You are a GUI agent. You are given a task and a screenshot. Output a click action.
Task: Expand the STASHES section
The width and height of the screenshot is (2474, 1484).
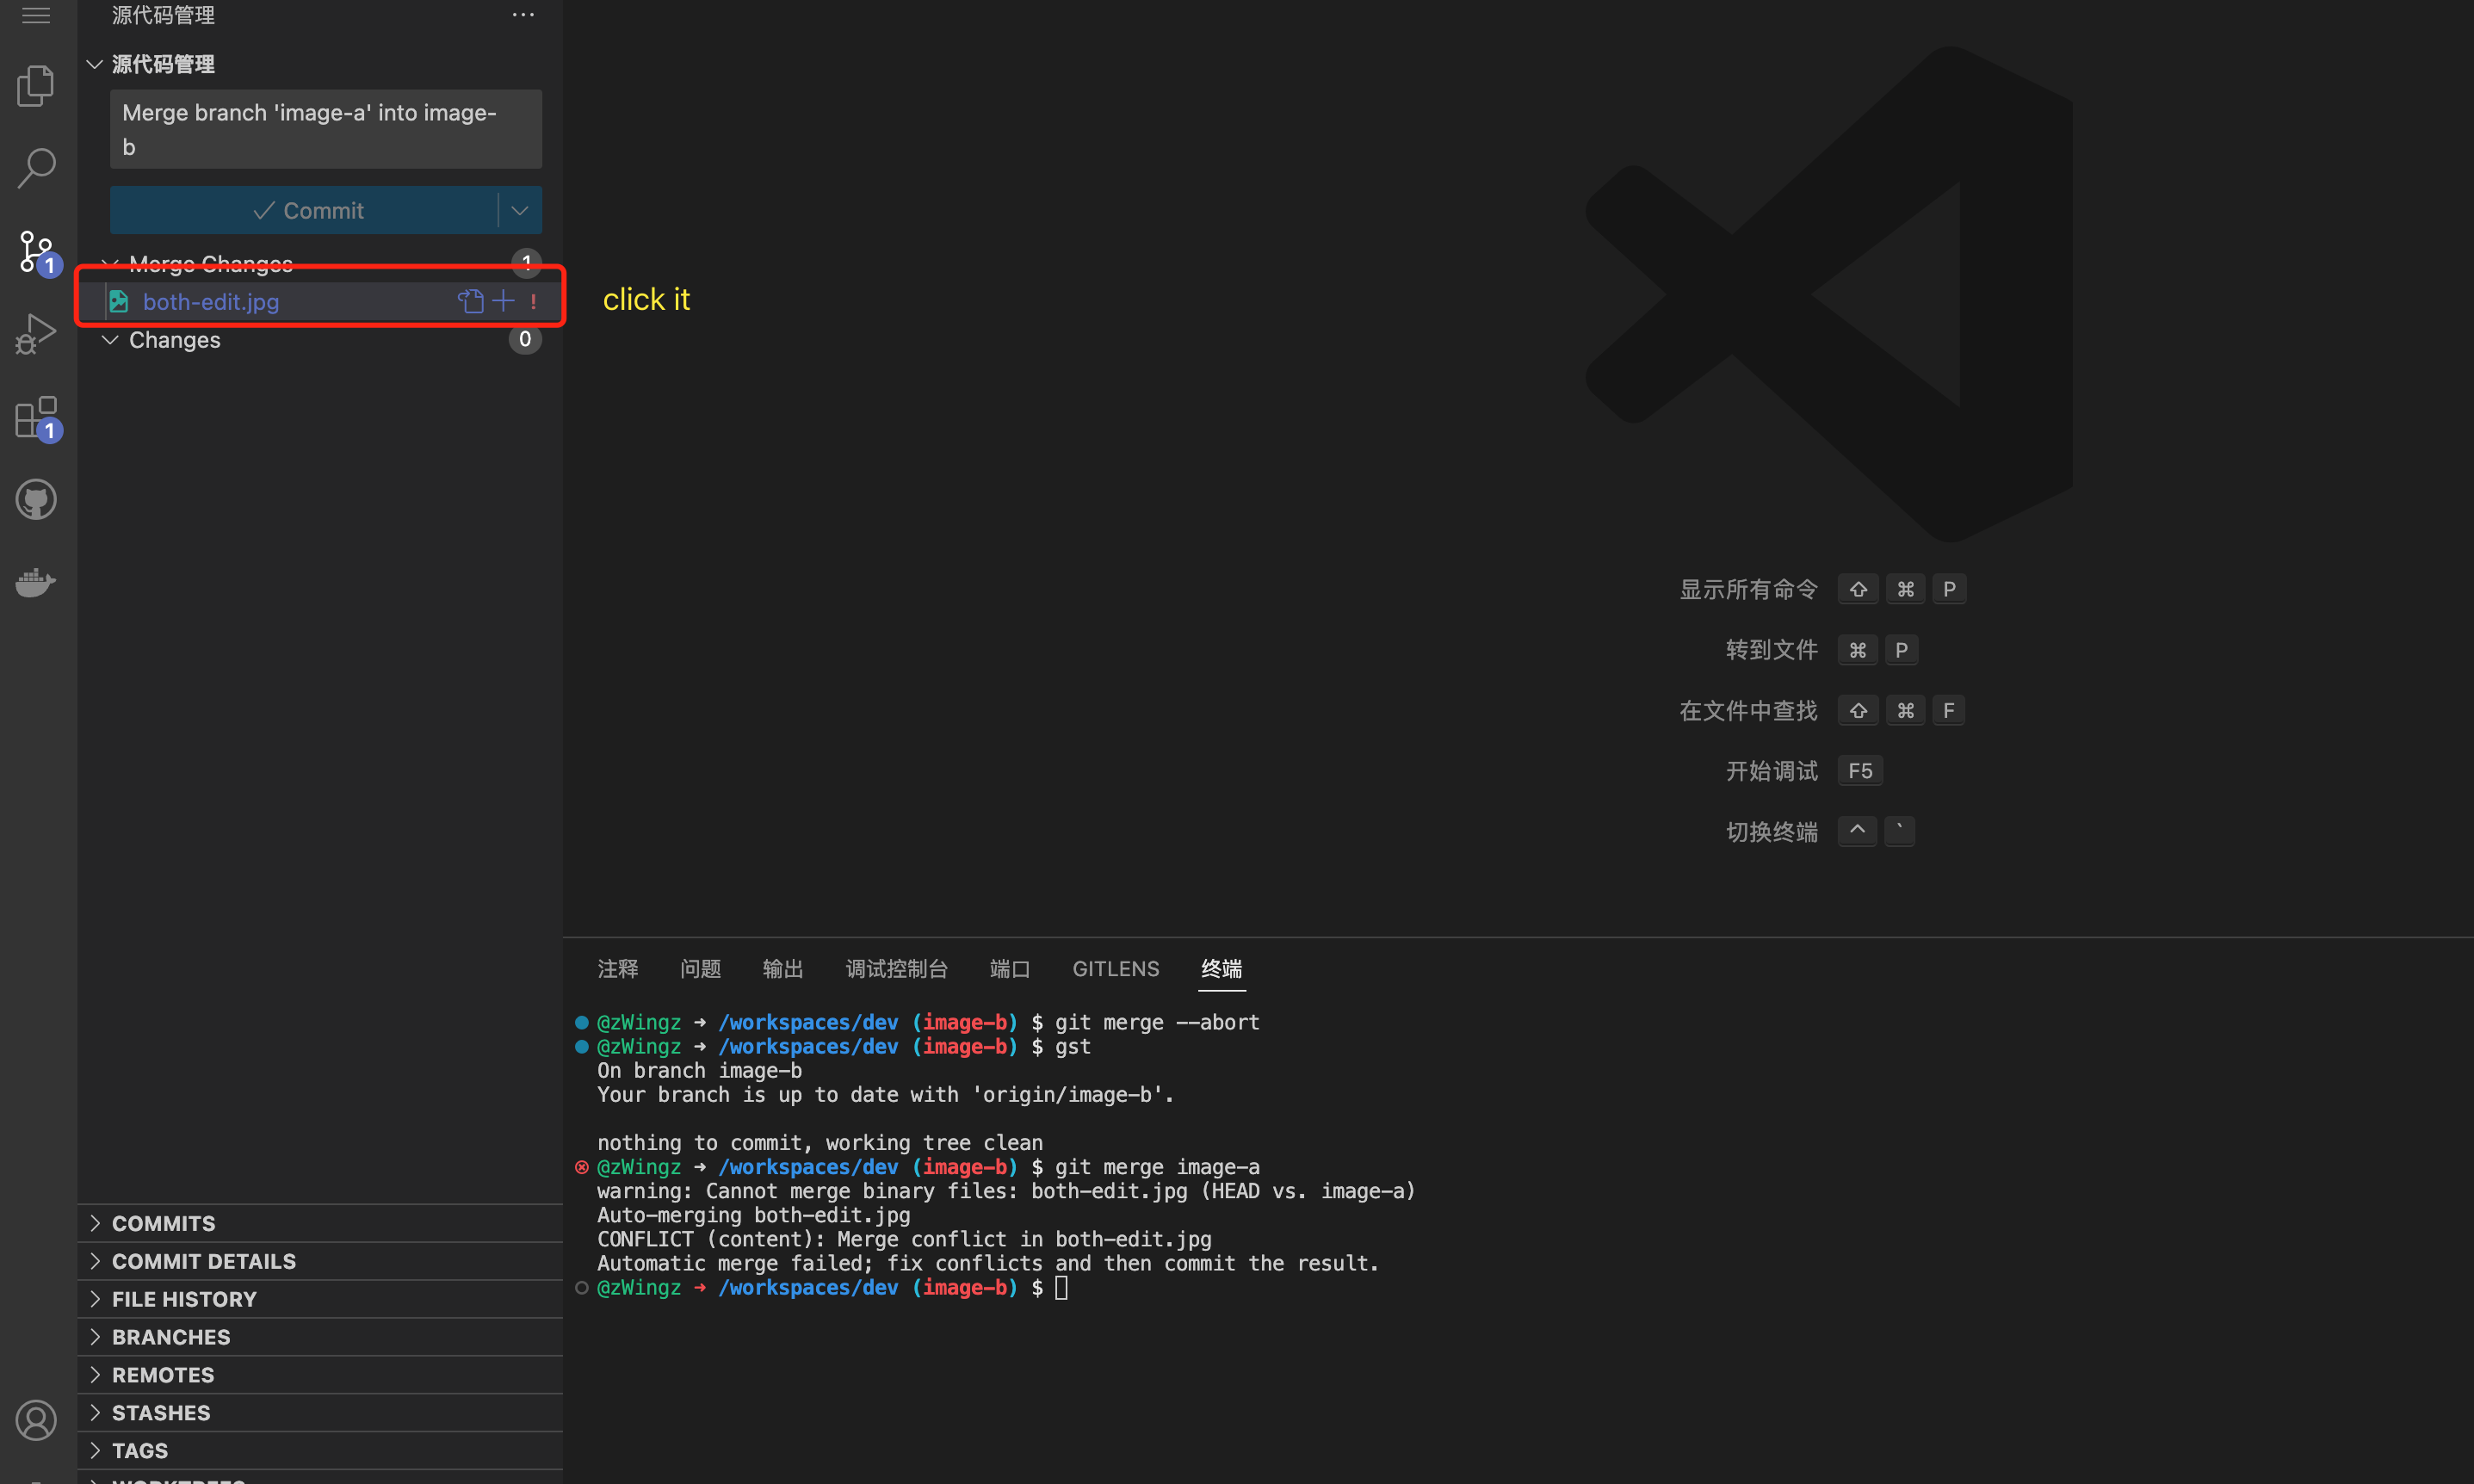[x=320, y=1413]
